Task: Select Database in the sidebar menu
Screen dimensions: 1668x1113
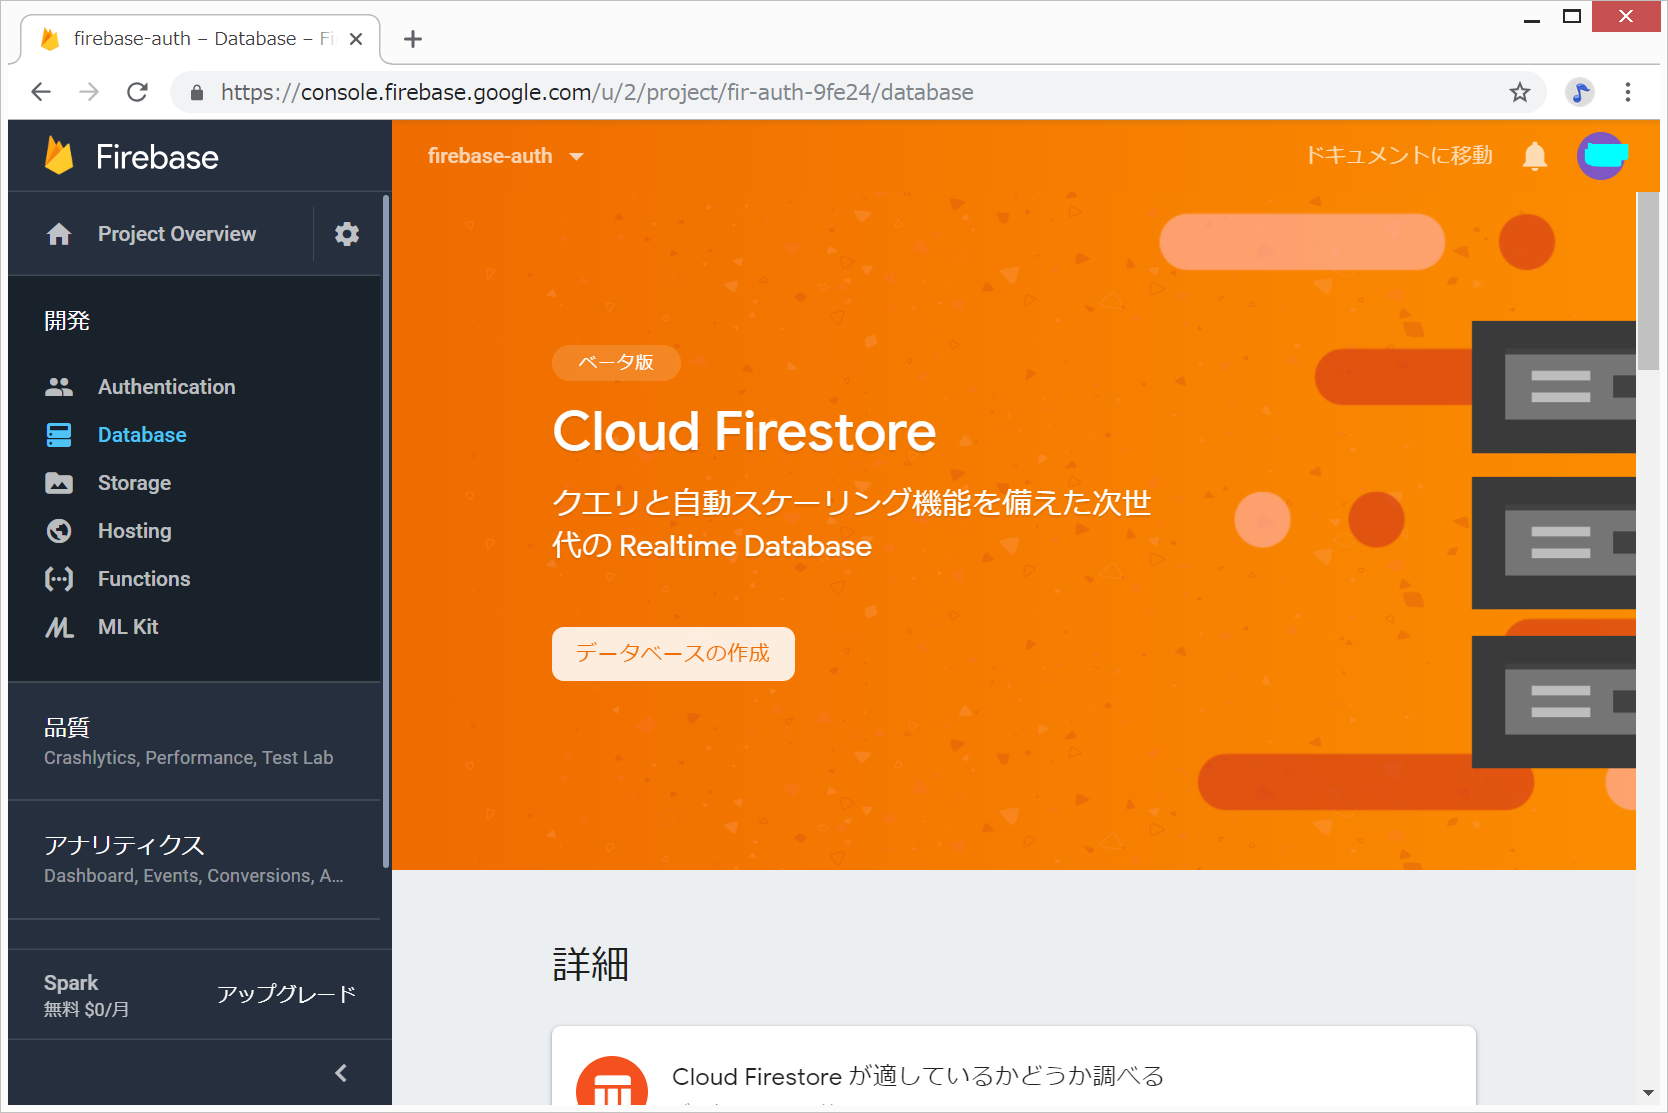Action: point(142,435)
